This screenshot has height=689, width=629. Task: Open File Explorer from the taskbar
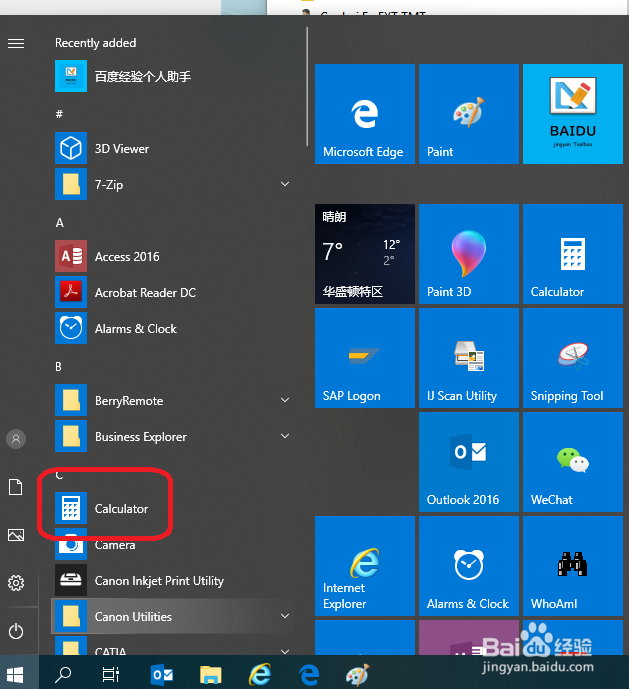(x=211, y=674)
